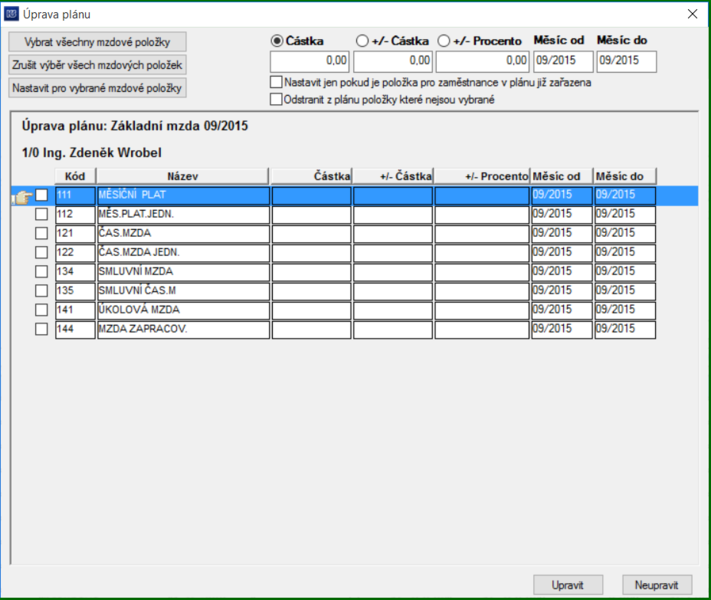
Task: Check the box for row 111 MĚSÍČNÍ PLAT
Action: click(x=41, y=195)
